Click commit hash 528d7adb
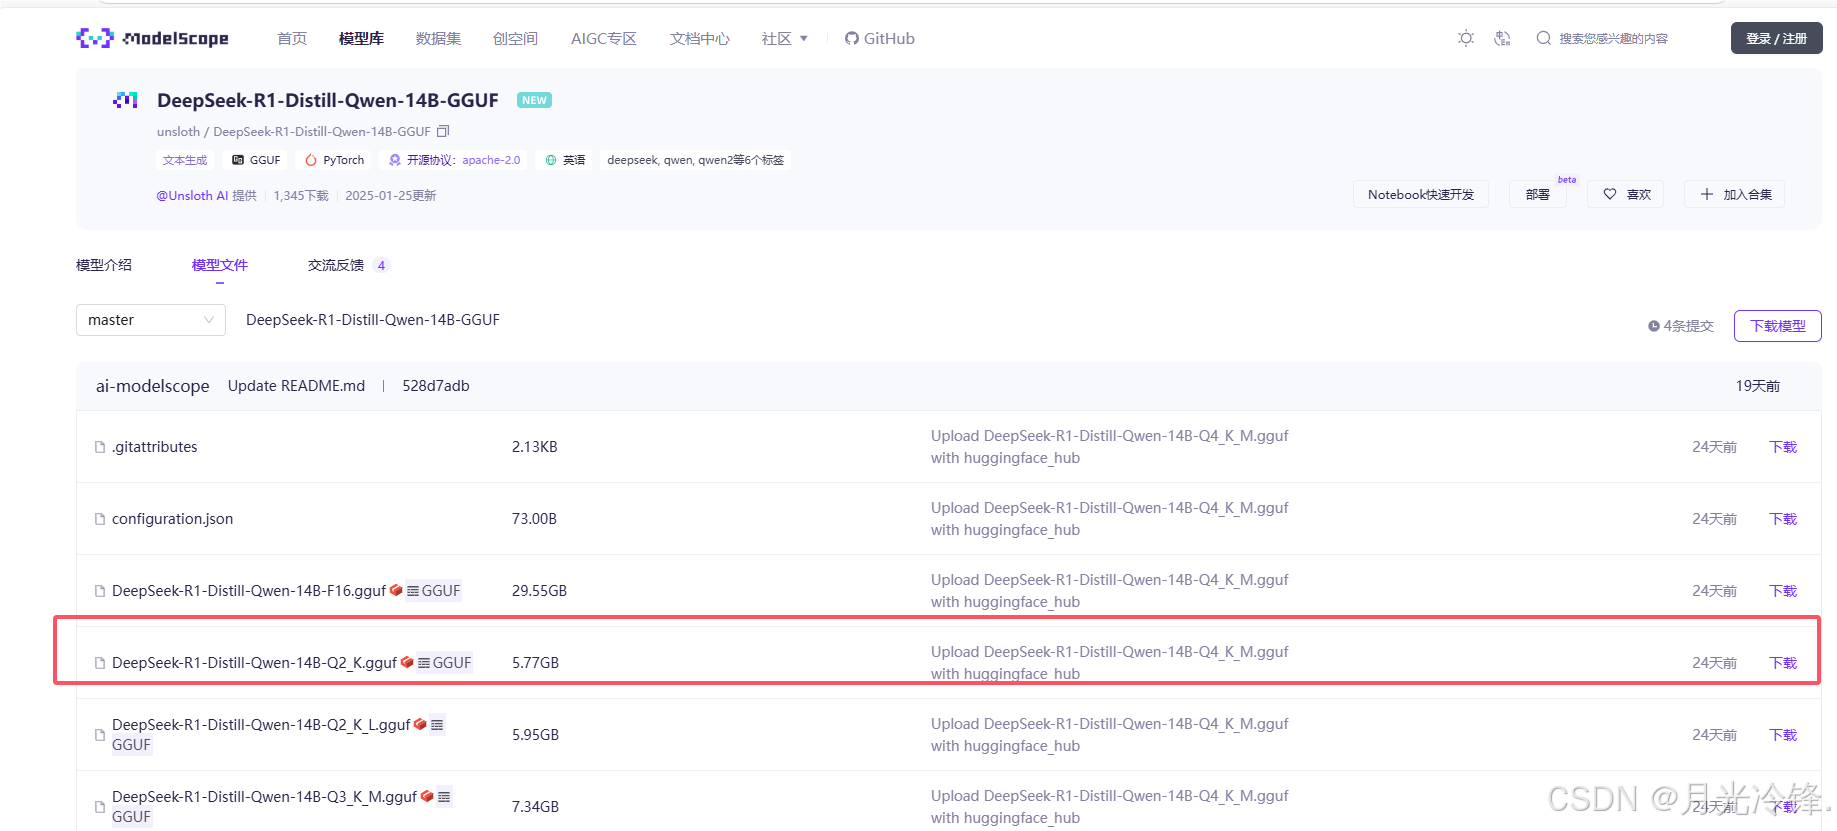 tap(436, 386)
